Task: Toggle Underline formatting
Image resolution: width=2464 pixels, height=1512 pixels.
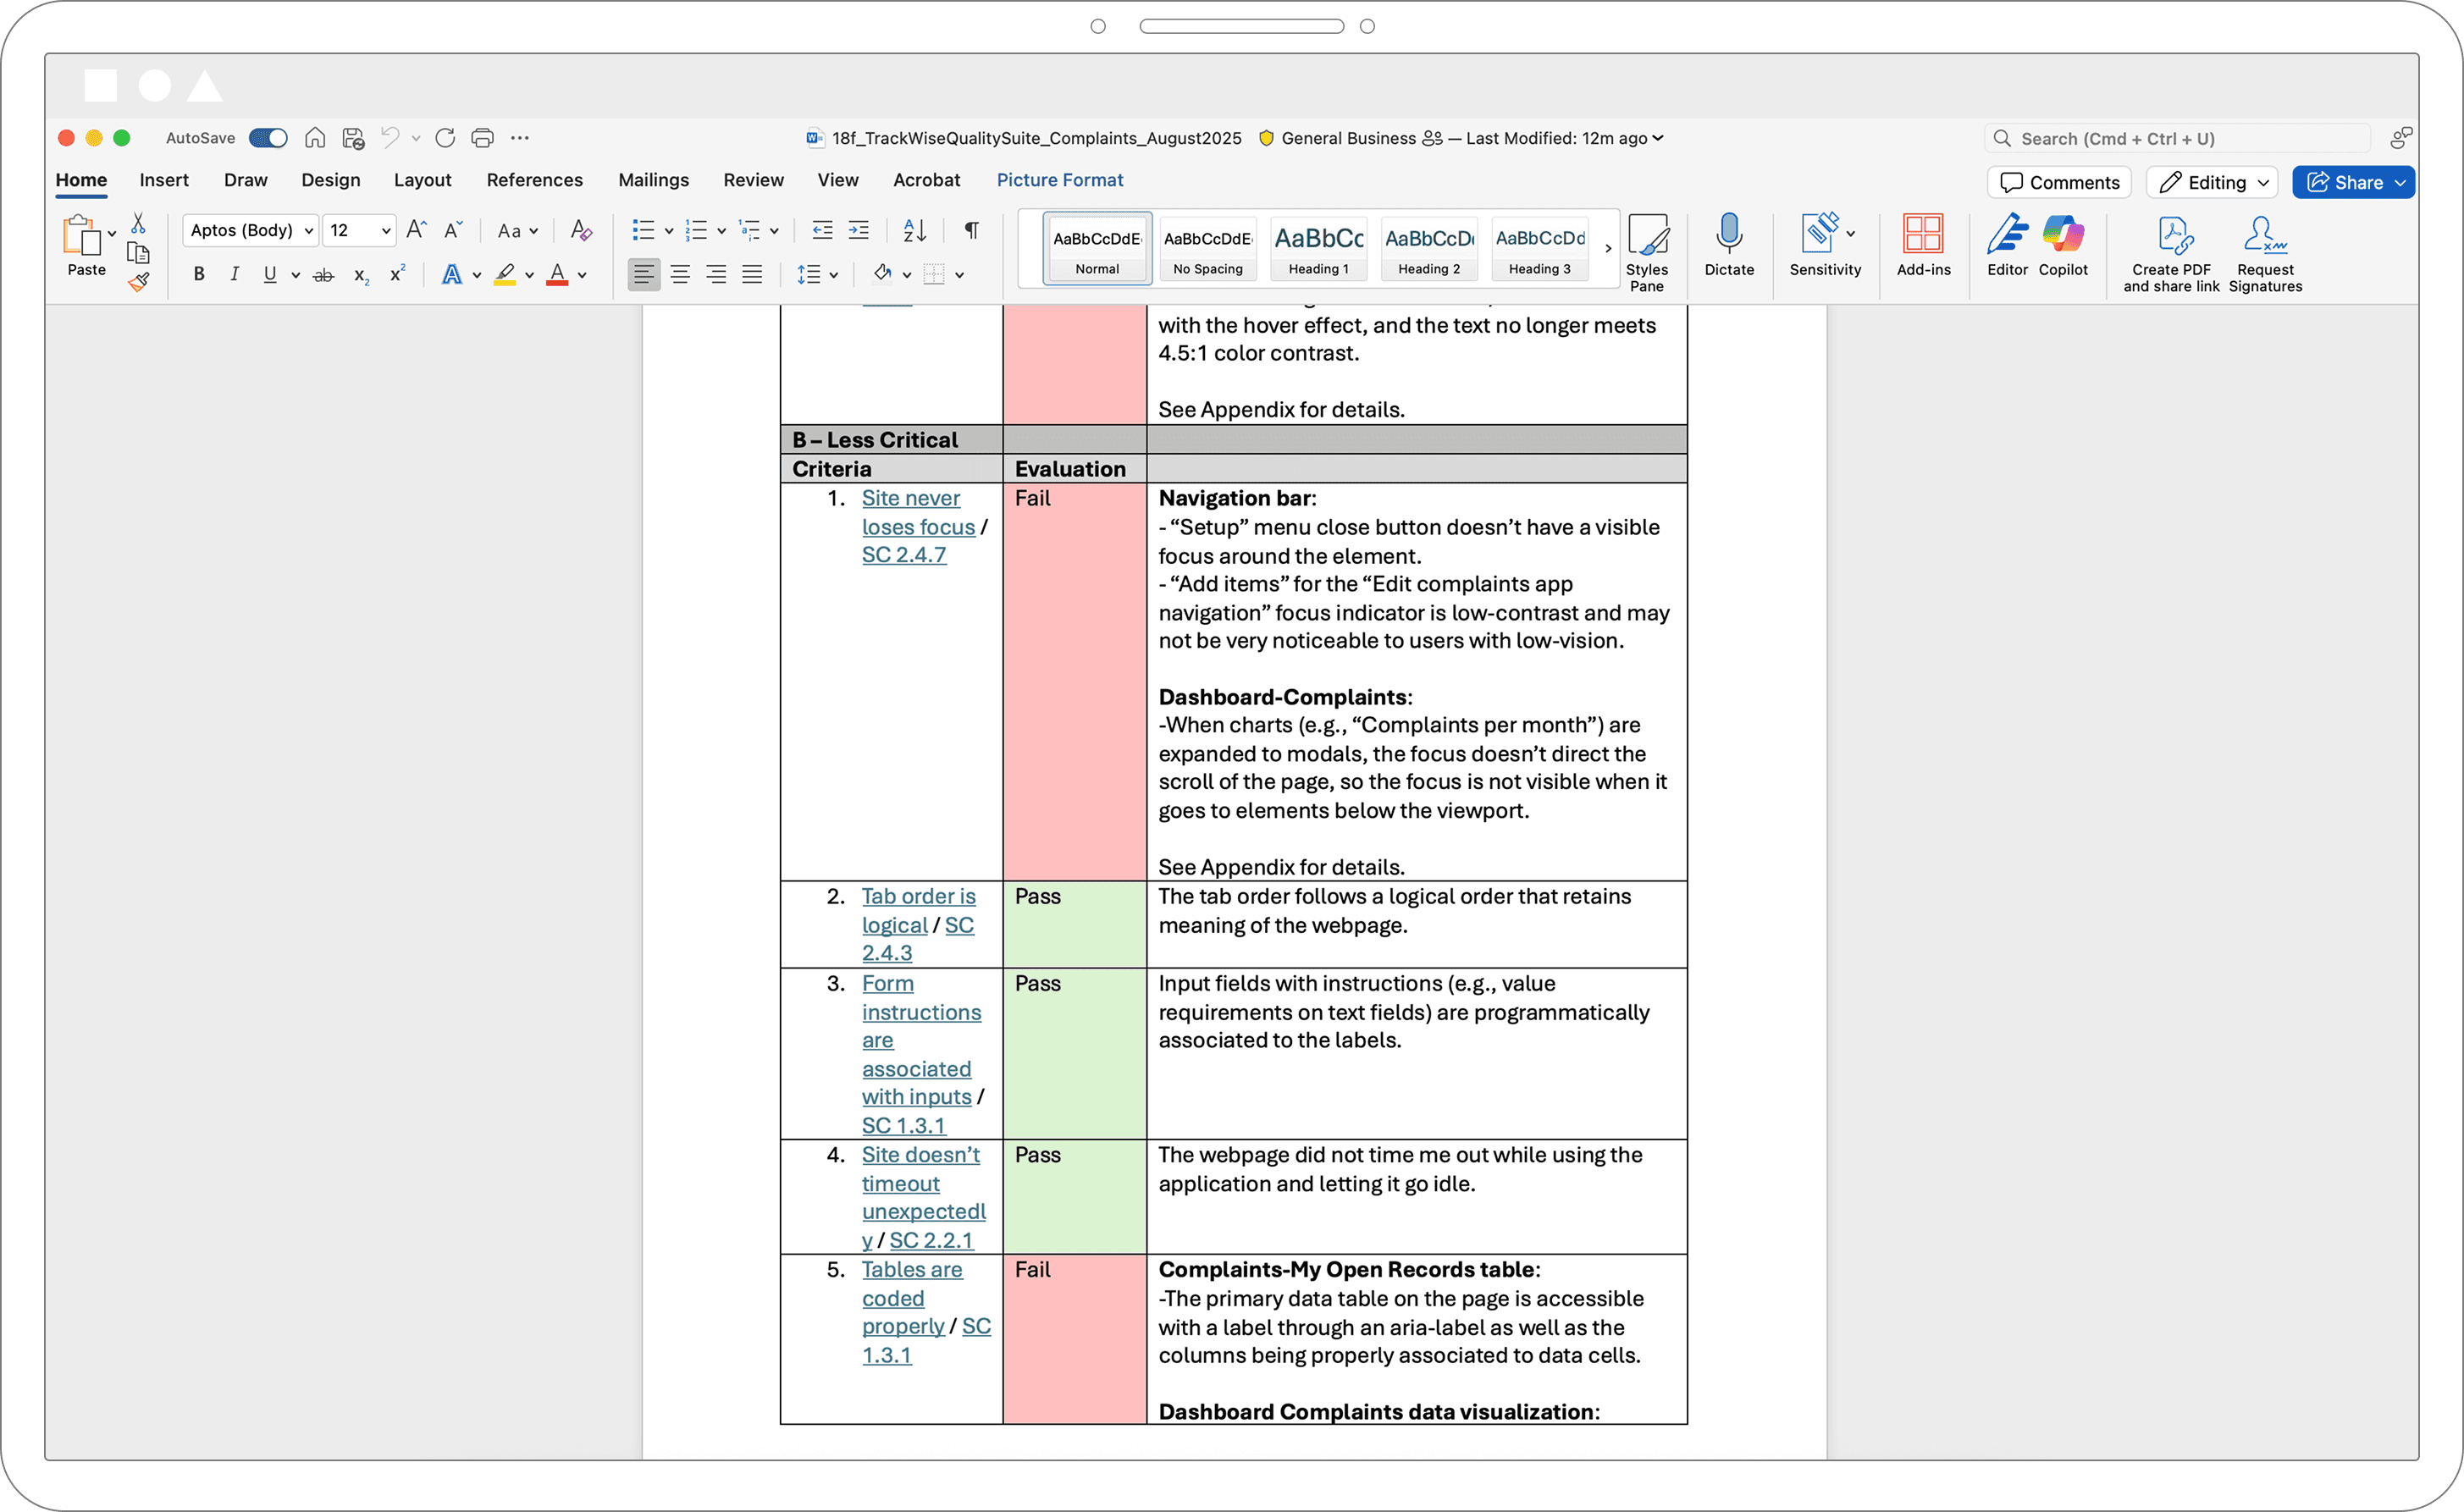Action: click(x=269, y=274)
